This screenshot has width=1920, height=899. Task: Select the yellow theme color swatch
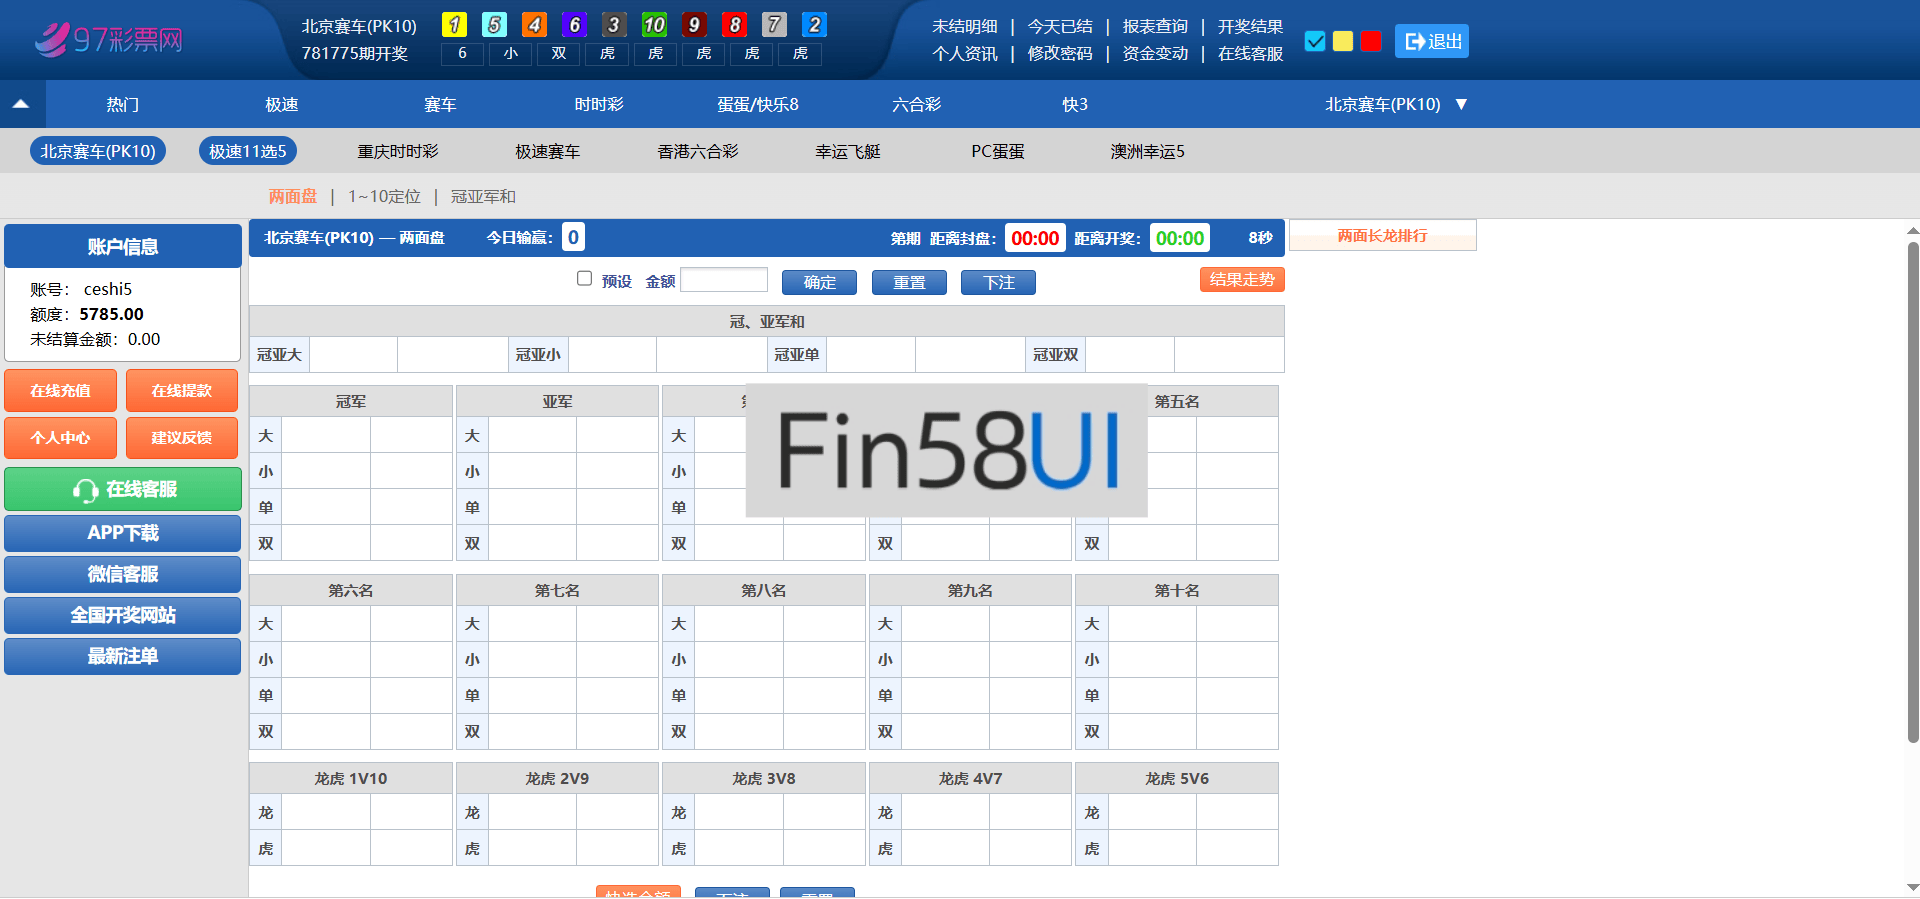tap(1343, 41)
